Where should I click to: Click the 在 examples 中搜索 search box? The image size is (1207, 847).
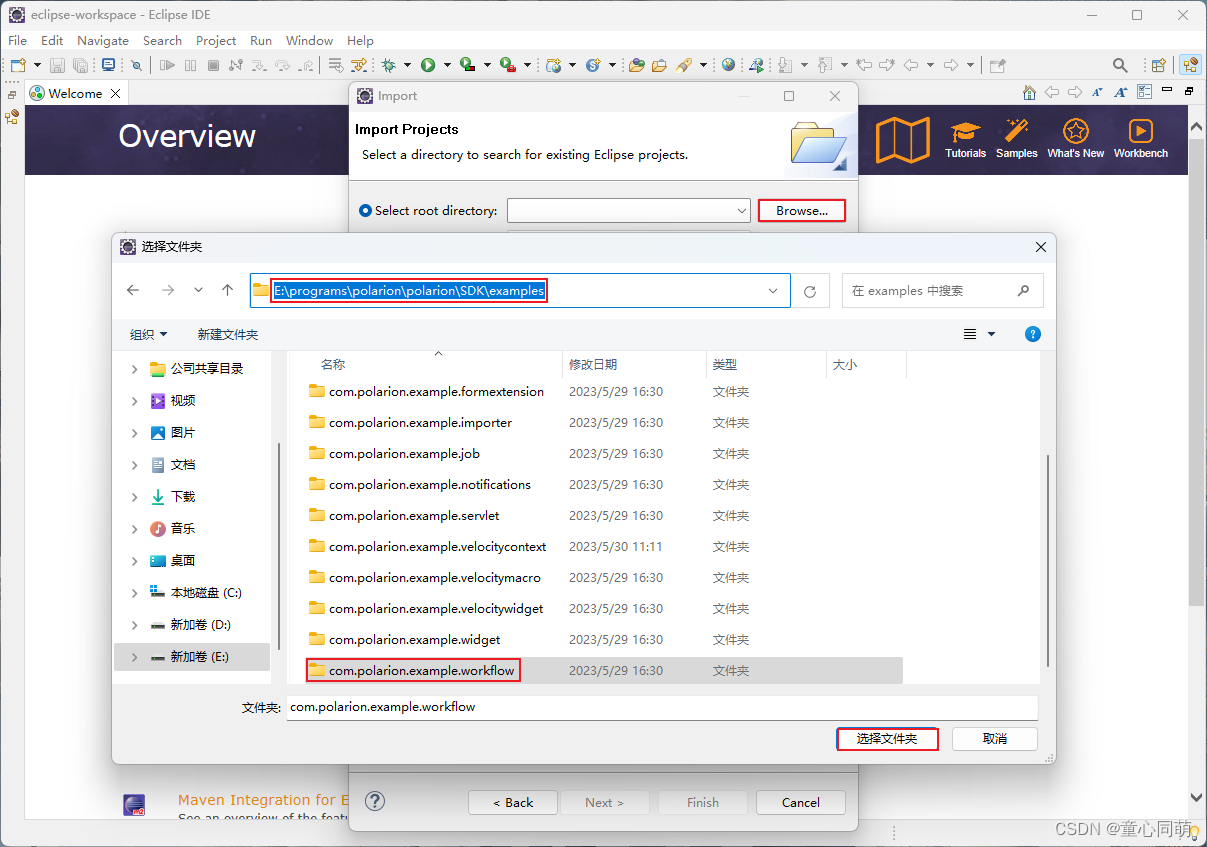click(x=942, y=291)
